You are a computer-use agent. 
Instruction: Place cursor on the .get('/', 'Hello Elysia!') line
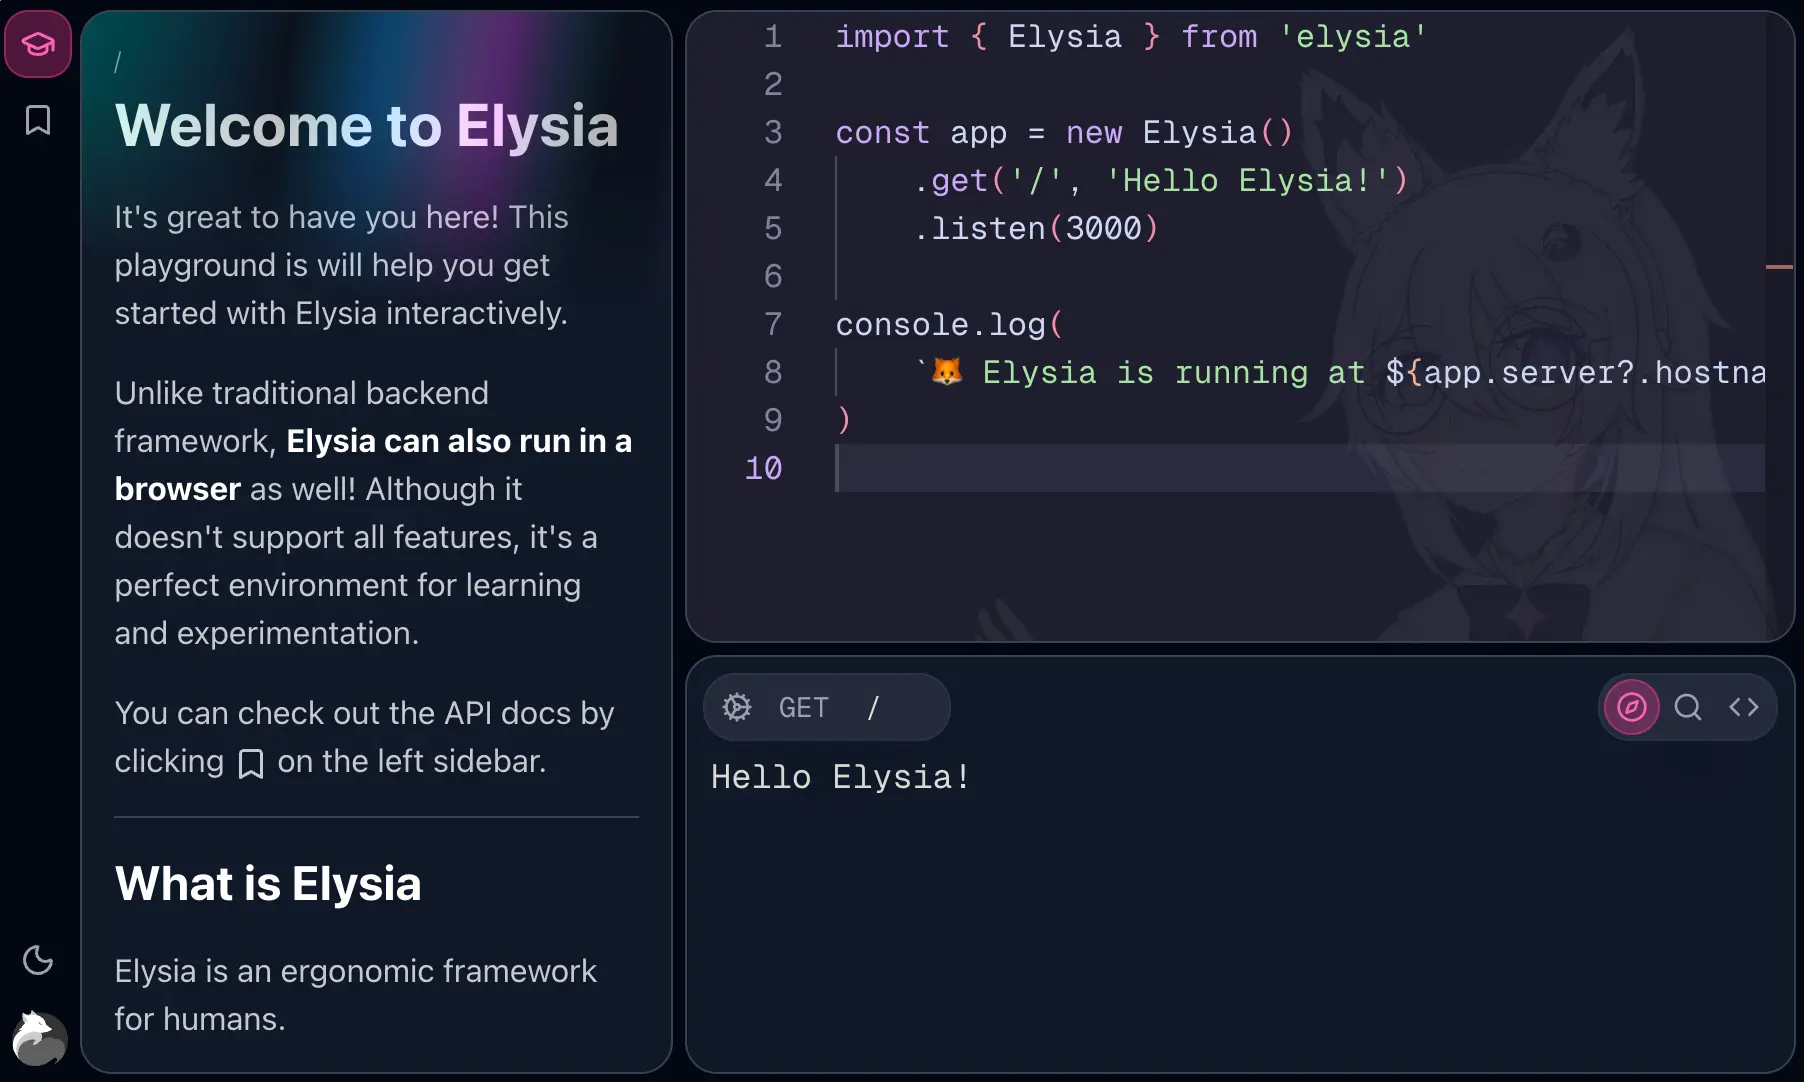click(x=1160, y=181)
